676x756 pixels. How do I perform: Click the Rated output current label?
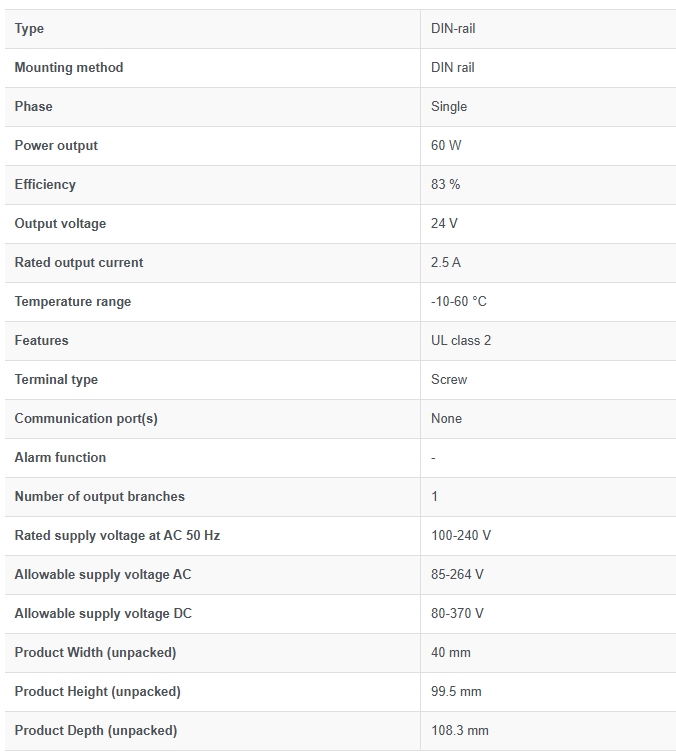[79, 262]
